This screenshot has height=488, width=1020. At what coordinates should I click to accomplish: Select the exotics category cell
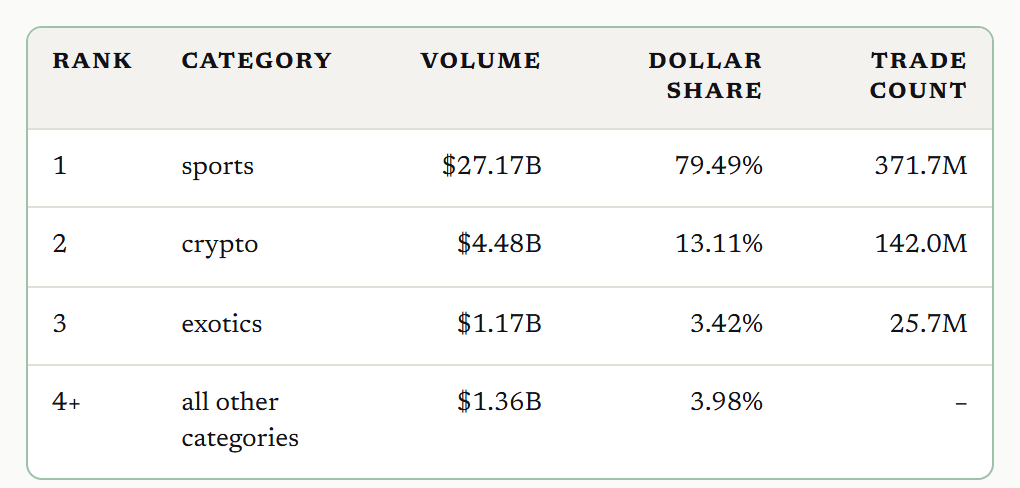pos(222,323)
